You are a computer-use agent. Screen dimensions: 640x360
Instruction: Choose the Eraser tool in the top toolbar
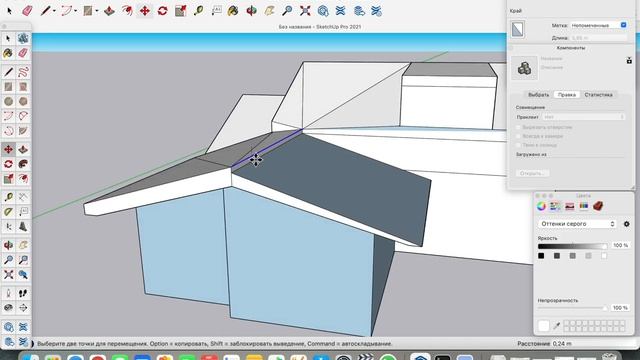(x=27, y=11)
